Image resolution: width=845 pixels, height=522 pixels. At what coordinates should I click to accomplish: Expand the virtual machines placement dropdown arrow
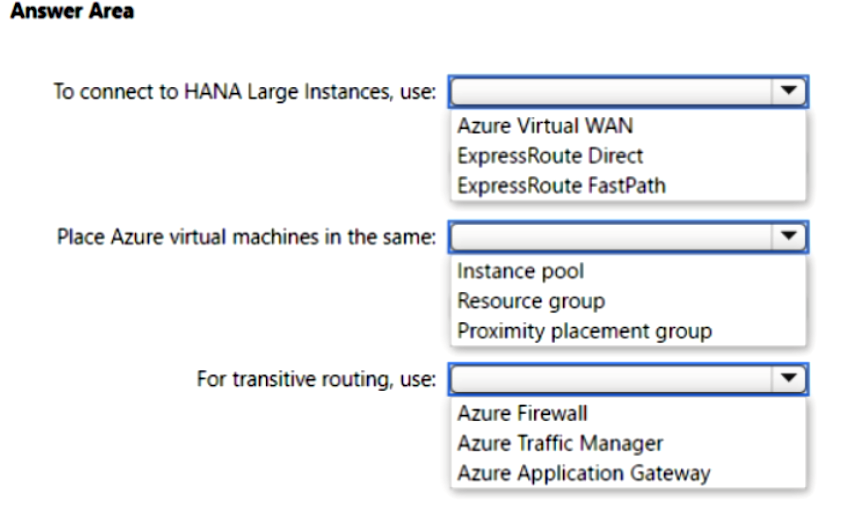click(788, 236)
